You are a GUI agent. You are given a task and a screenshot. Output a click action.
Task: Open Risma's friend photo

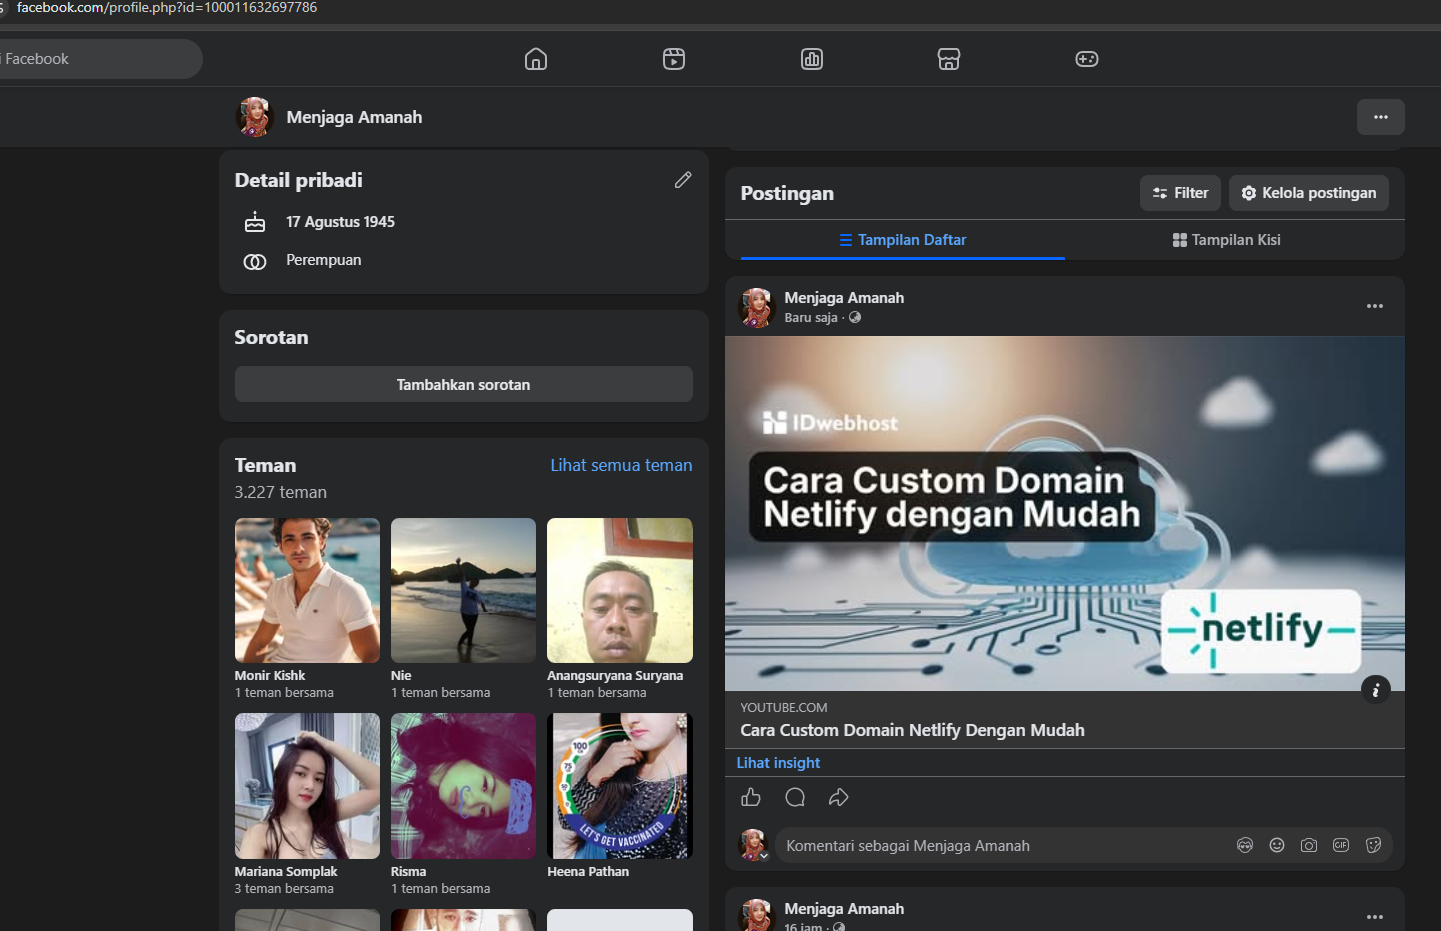click(463, 786)
